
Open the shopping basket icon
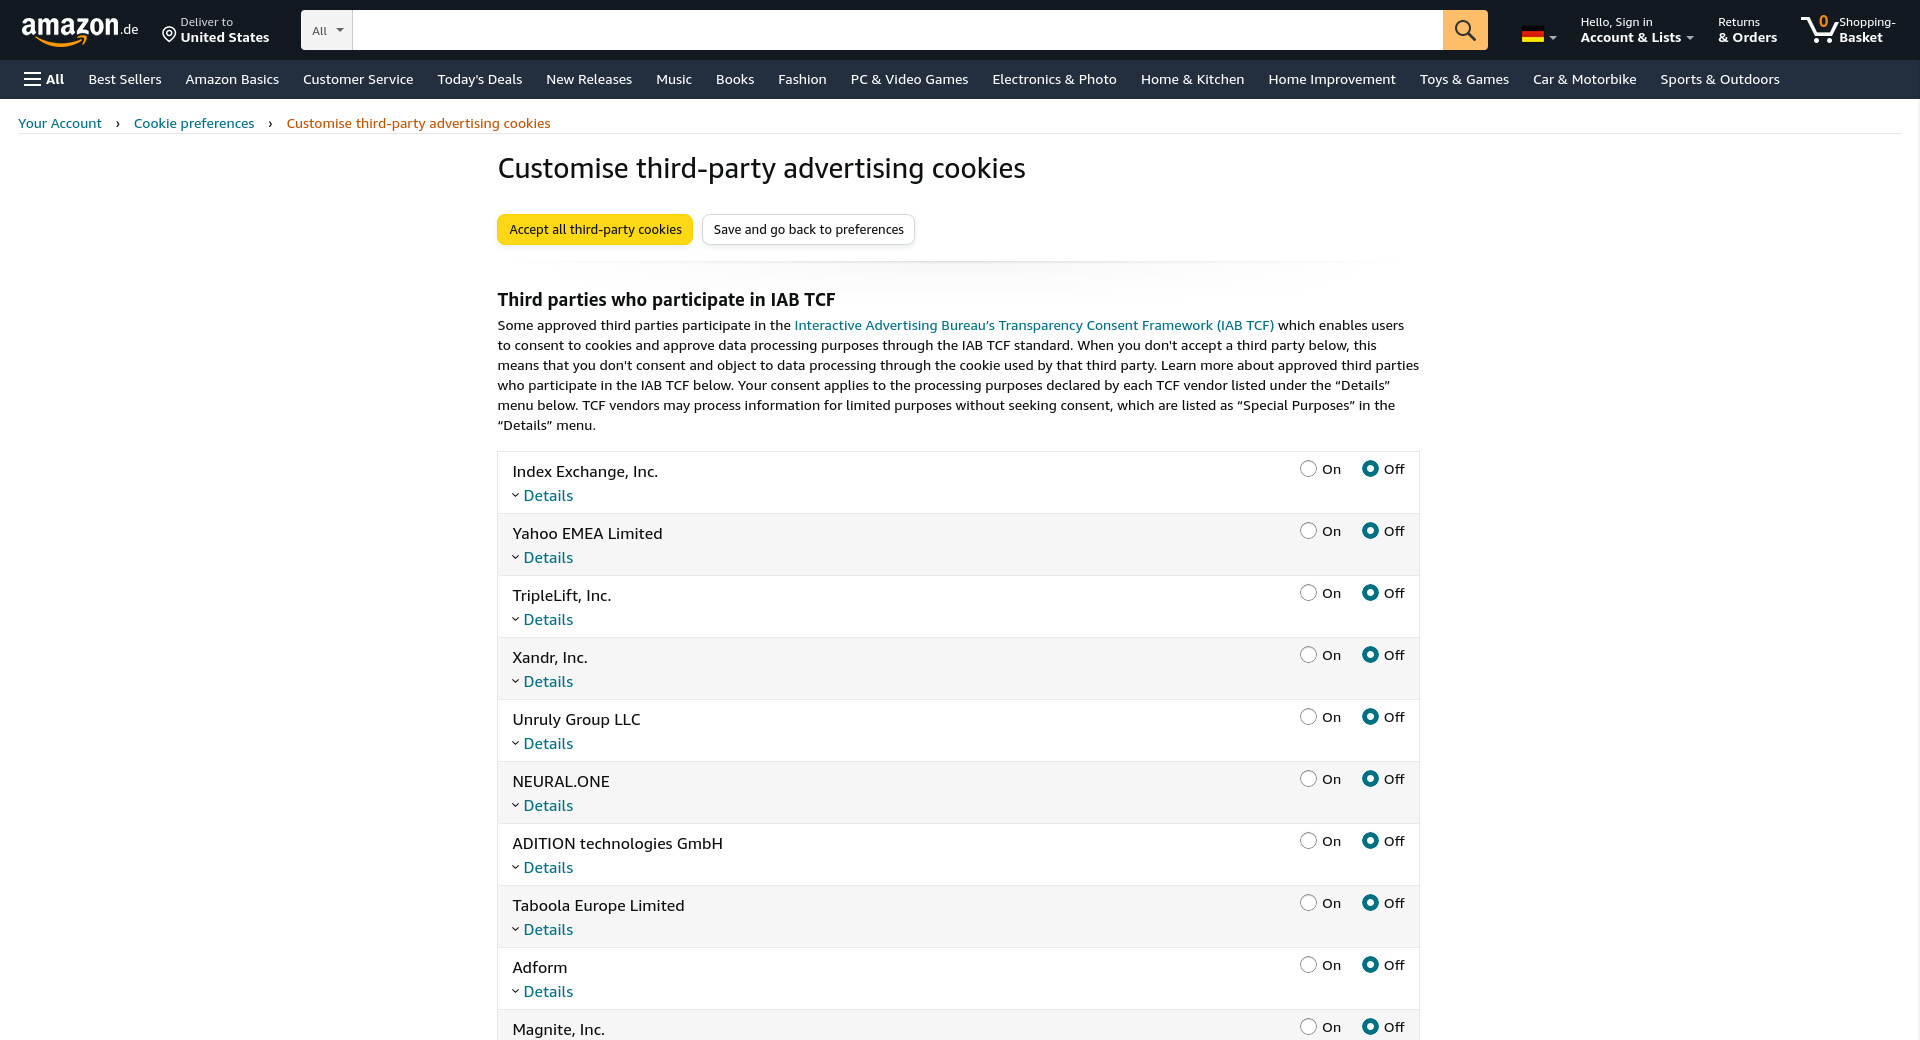[x=1819, y=30]
